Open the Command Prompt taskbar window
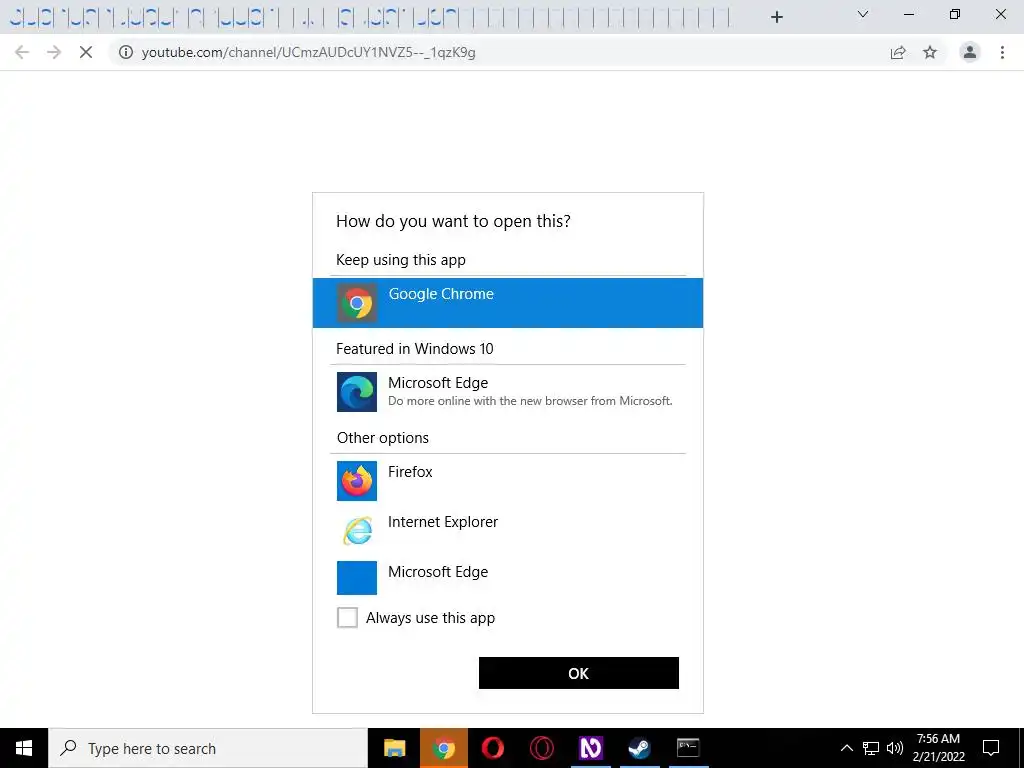1024x768 pixels. [688, 748]
